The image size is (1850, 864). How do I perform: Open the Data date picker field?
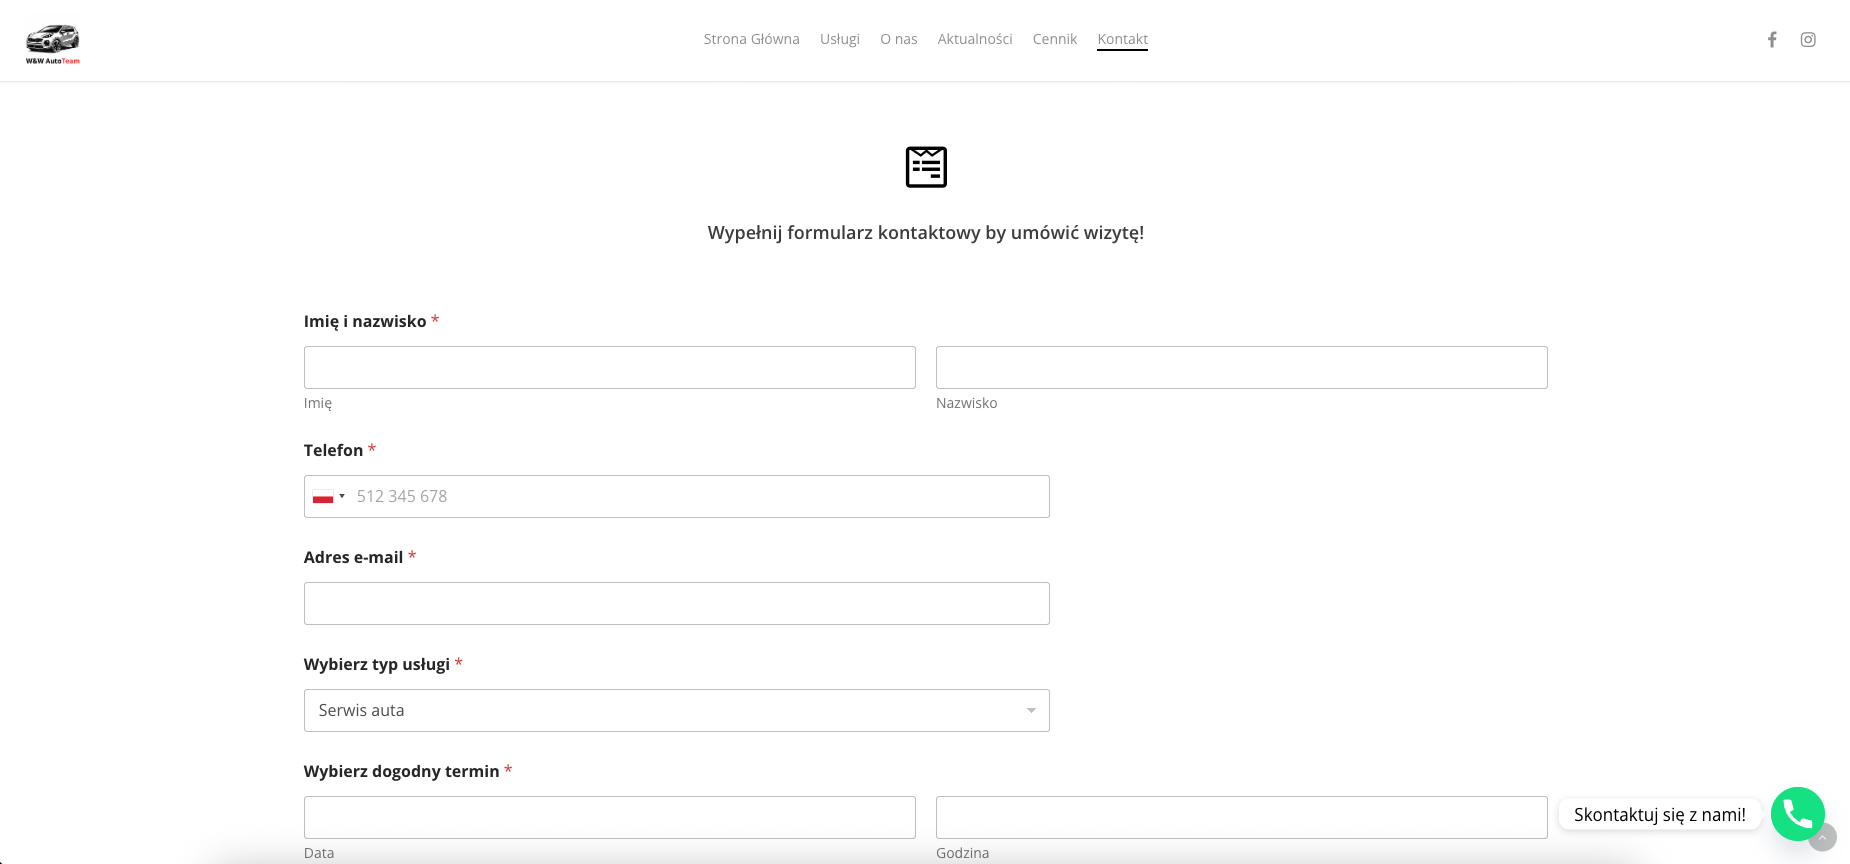pyautogui.click(x=609, y=817)
